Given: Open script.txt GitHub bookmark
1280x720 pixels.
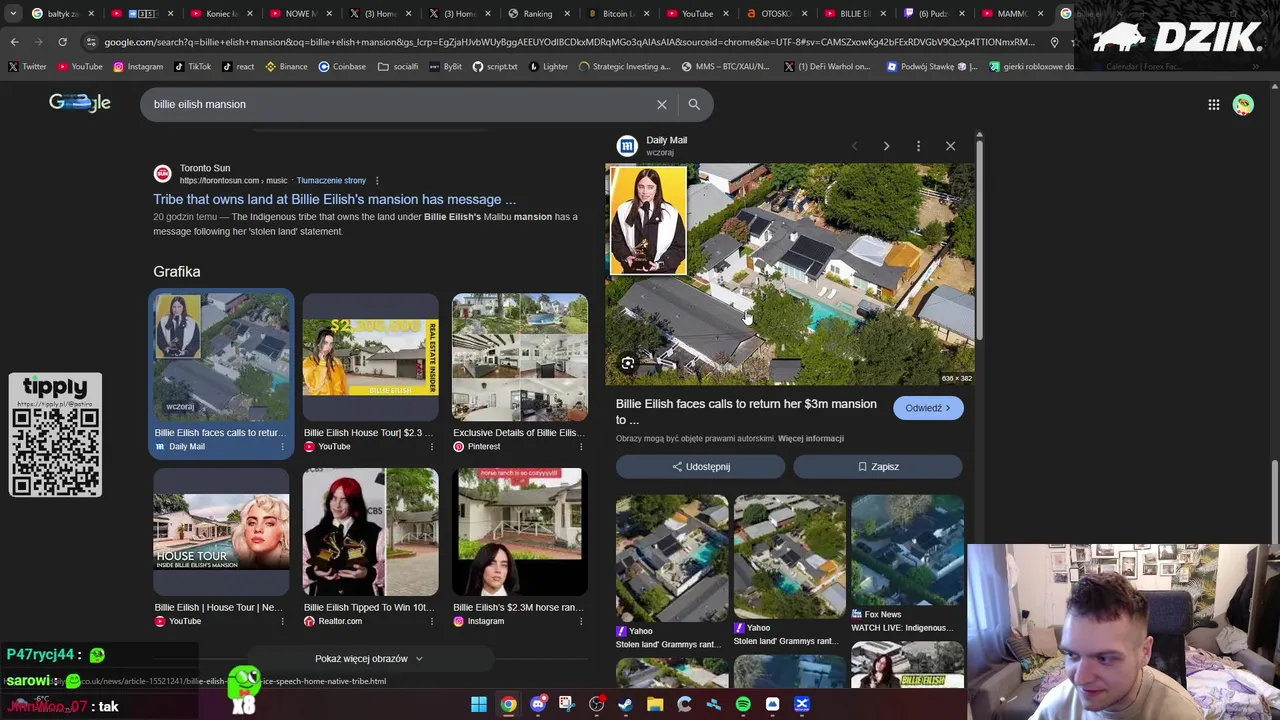Looking at the screenshot, I should pyautogui.click(x=495, y=67).
